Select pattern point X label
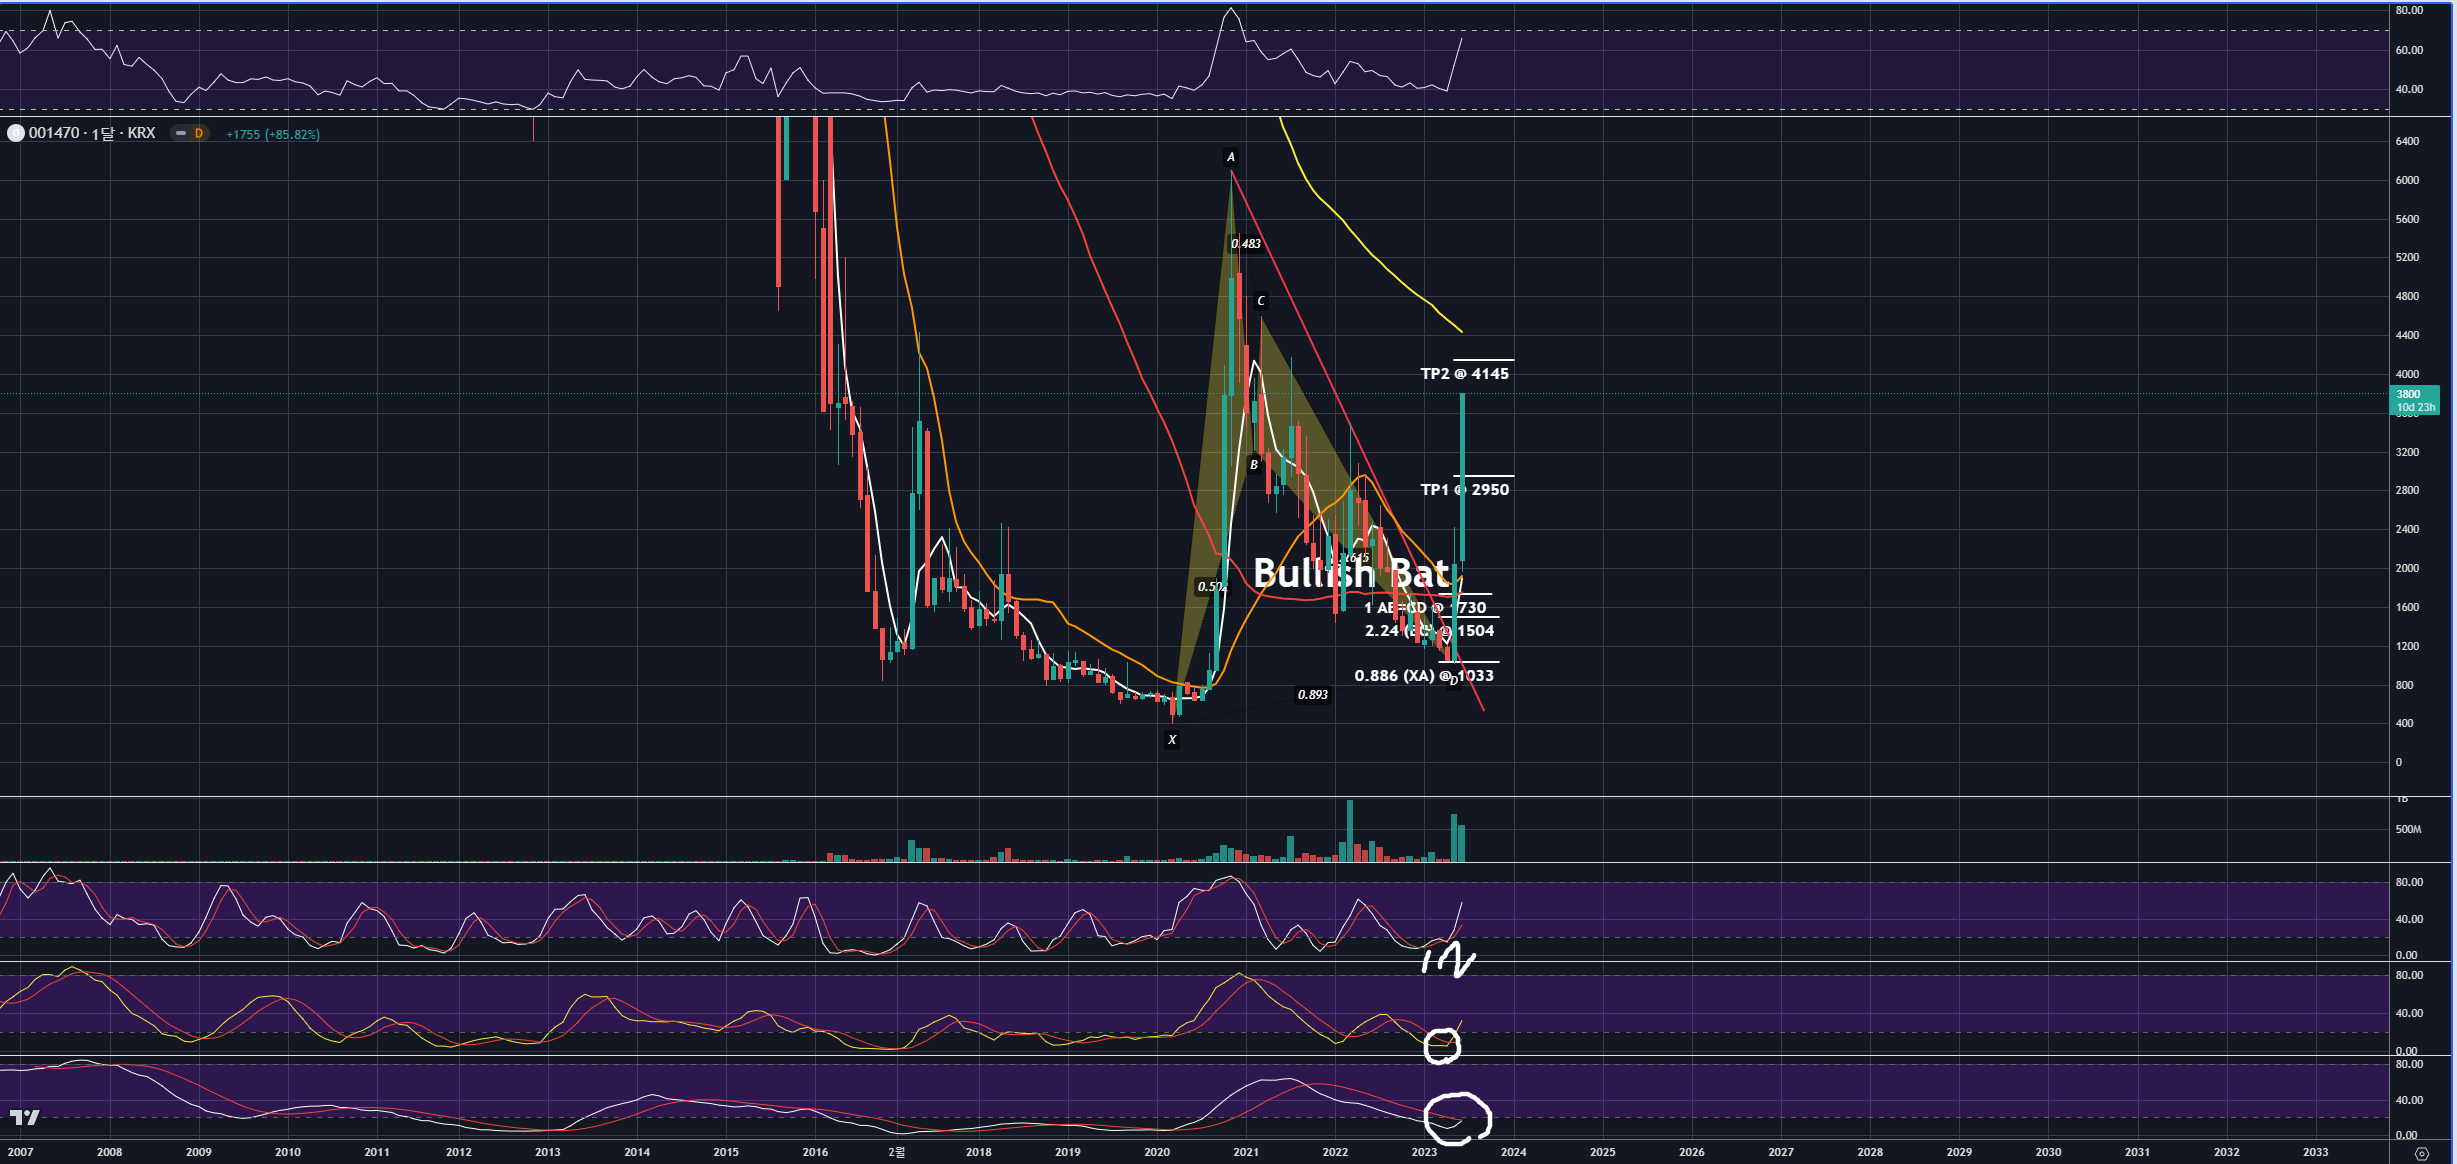This screenshot has width=2457, height=1164. (x=1172, y=740)
